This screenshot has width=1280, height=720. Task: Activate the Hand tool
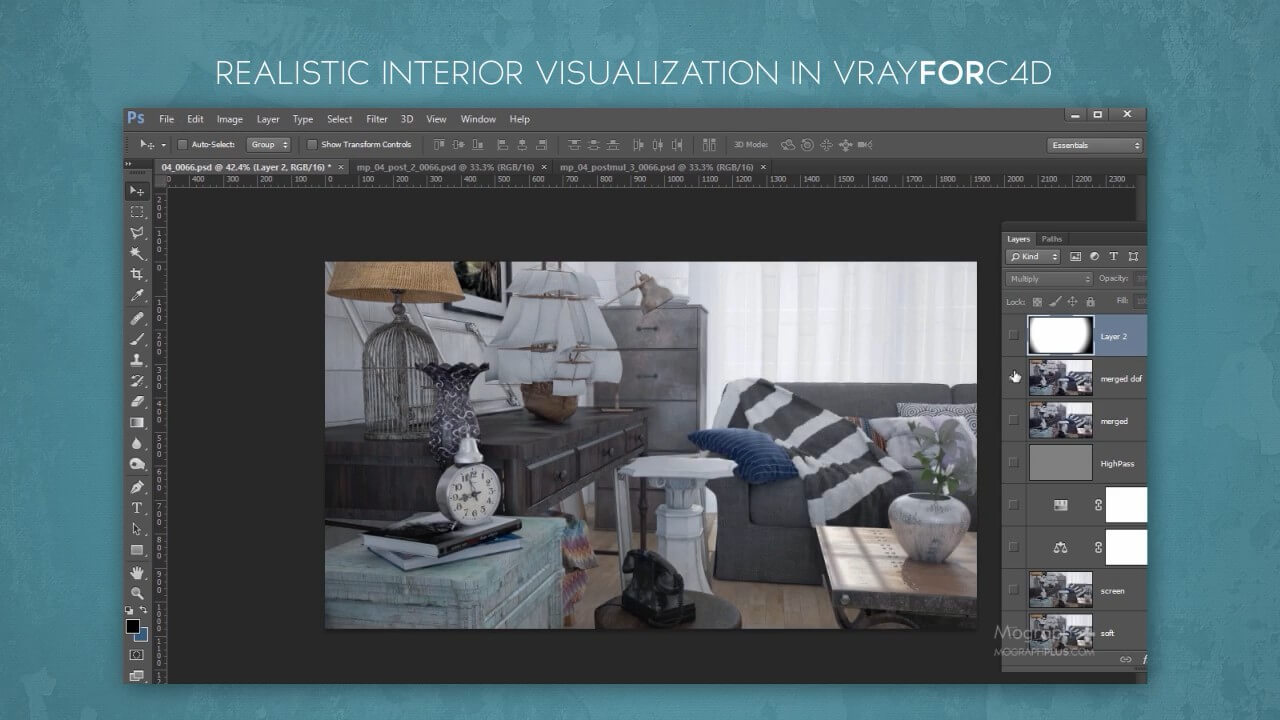(137, 572)
